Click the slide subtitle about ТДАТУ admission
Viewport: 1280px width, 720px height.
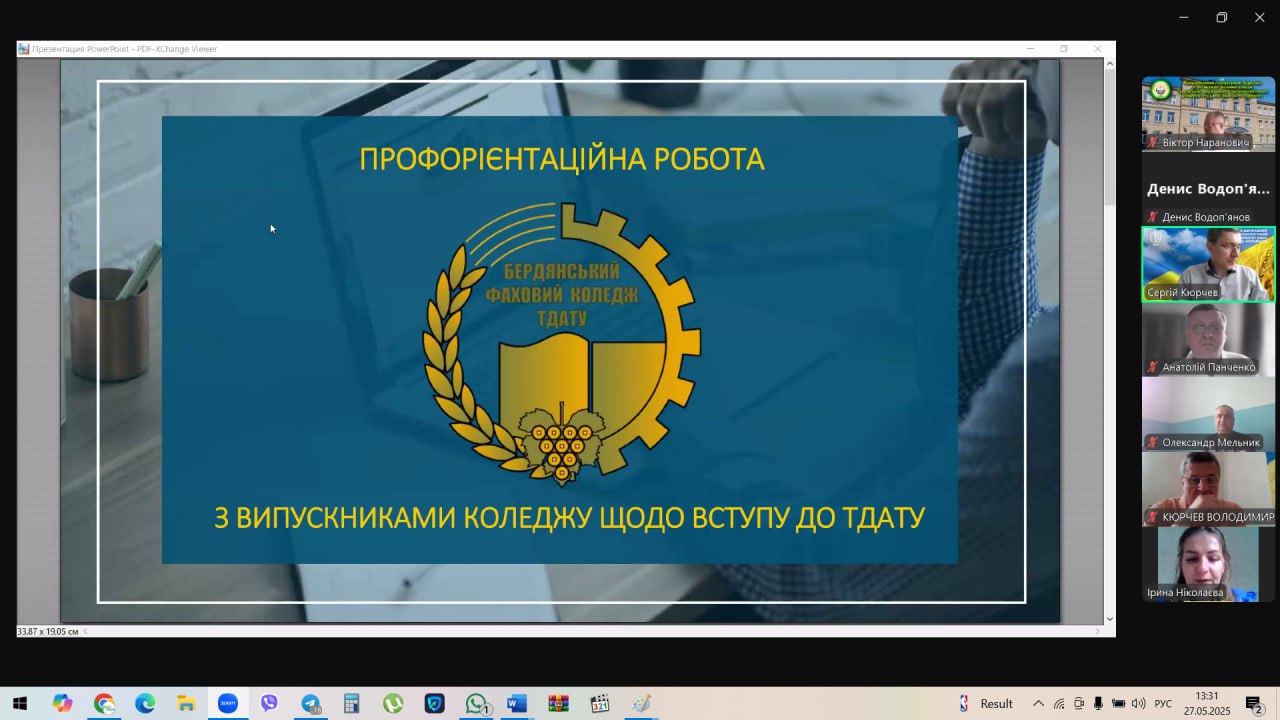569,518
